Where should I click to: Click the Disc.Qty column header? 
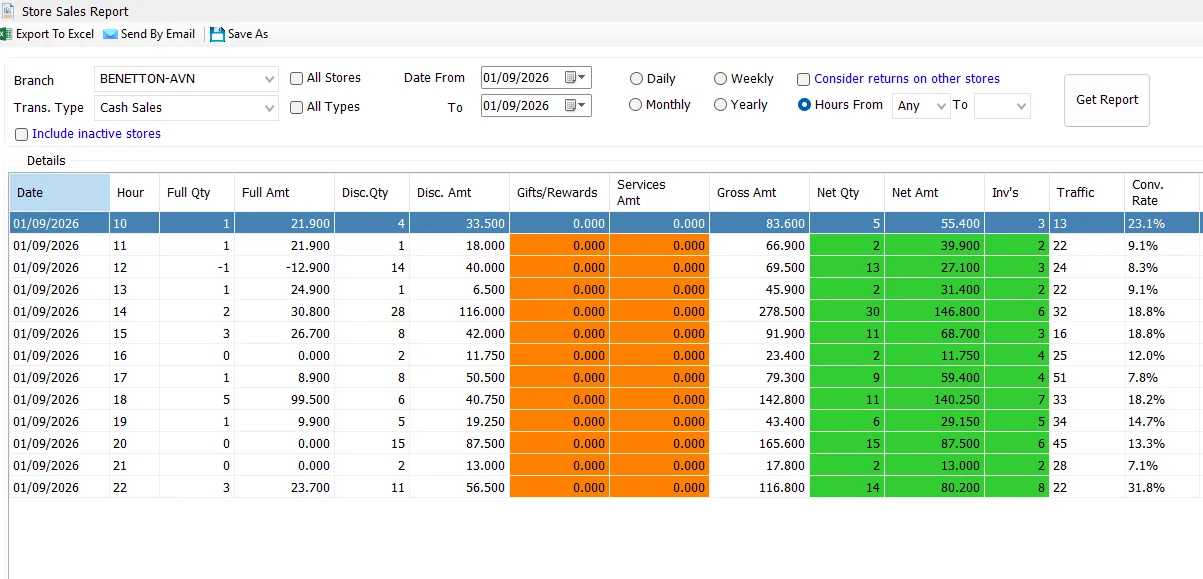tap(372, 192)
